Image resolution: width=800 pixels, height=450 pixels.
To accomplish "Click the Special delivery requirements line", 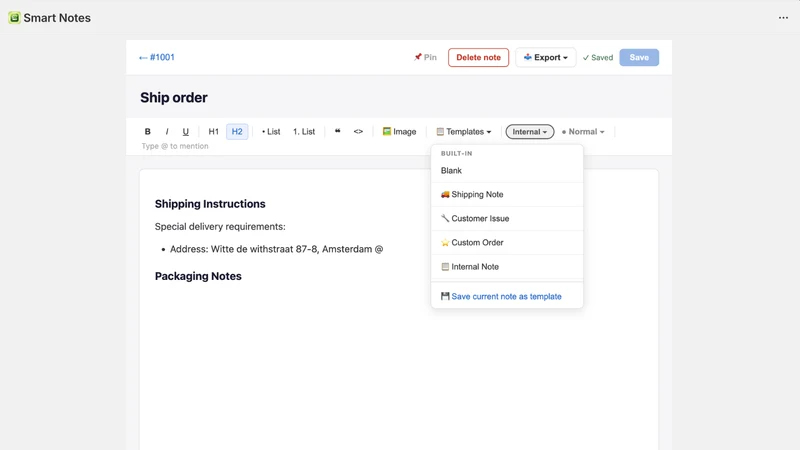I will pos(220,227).
